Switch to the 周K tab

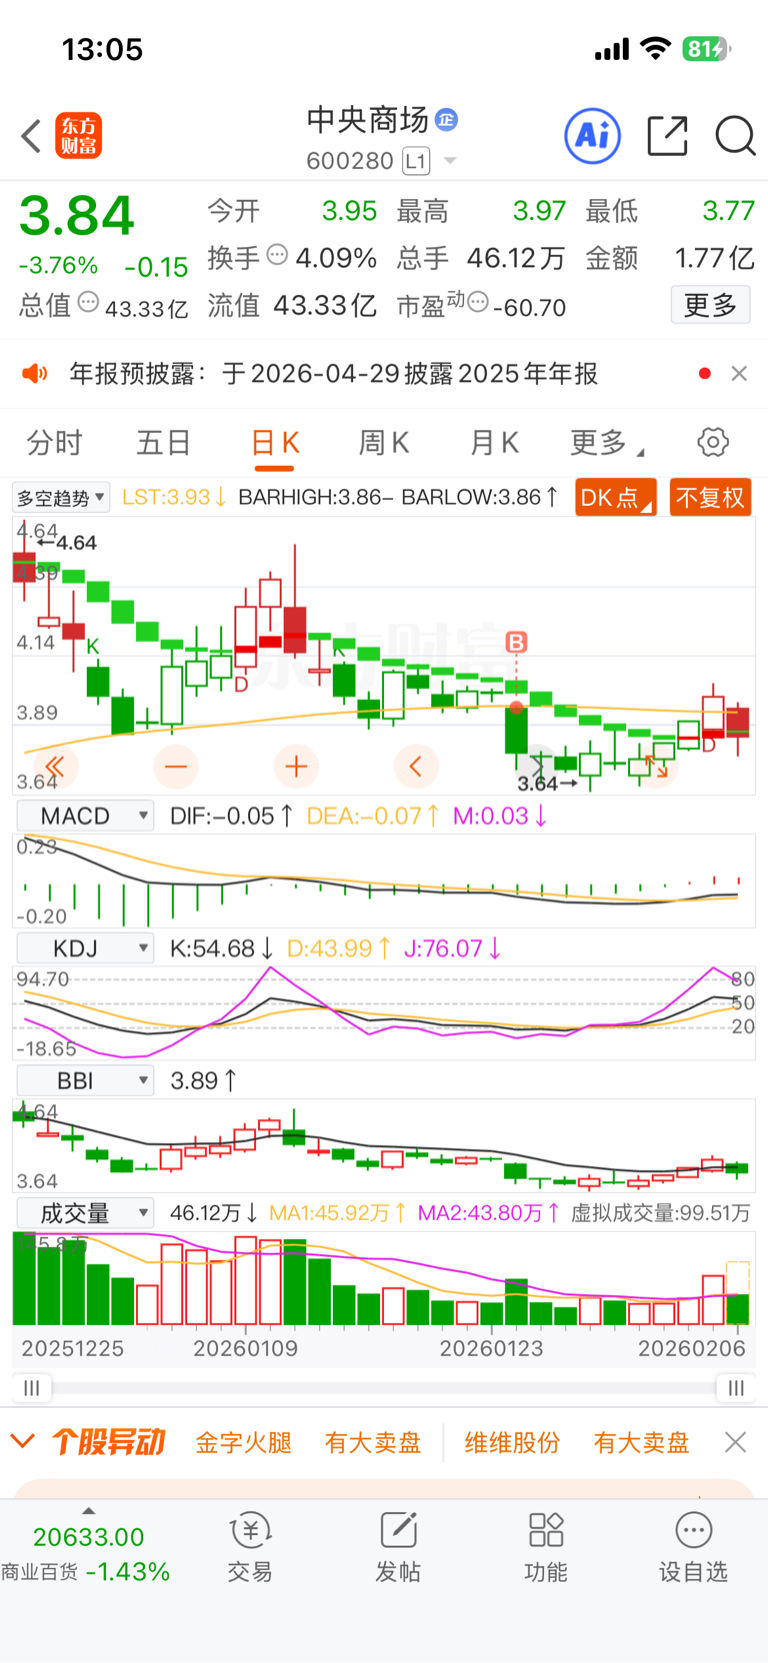click(x=384, y=442)
